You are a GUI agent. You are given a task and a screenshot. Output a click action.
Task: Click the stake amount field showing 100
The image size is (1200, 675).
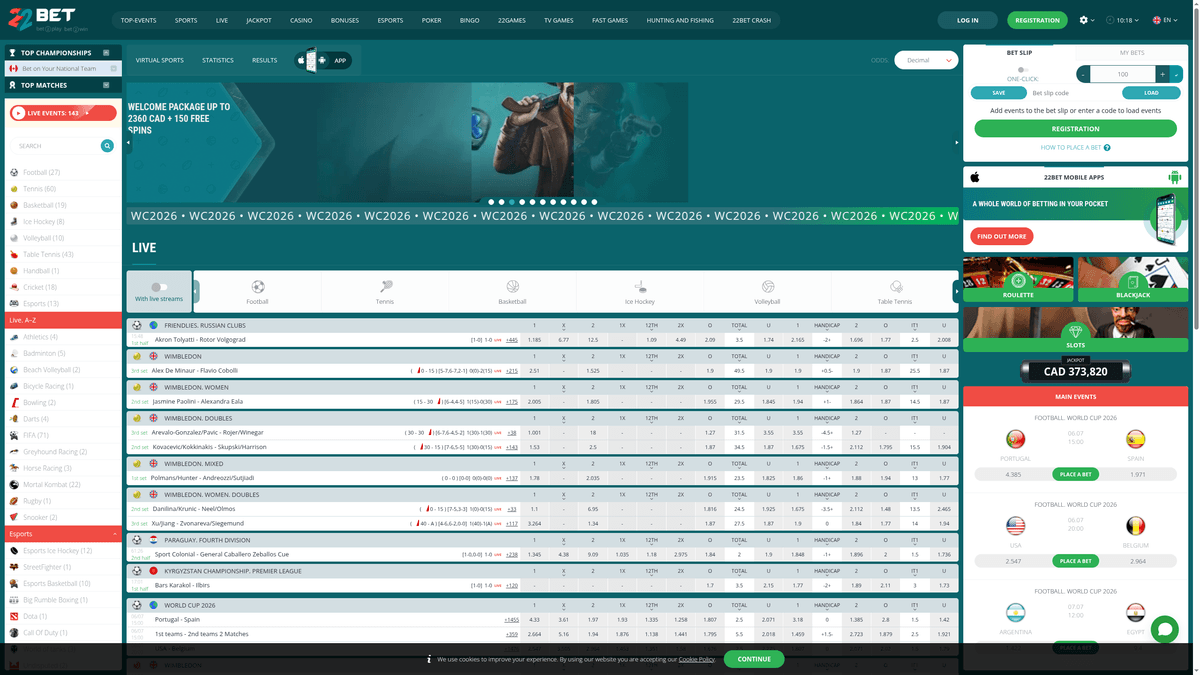pyautogui.click(x=1122, y=74)
